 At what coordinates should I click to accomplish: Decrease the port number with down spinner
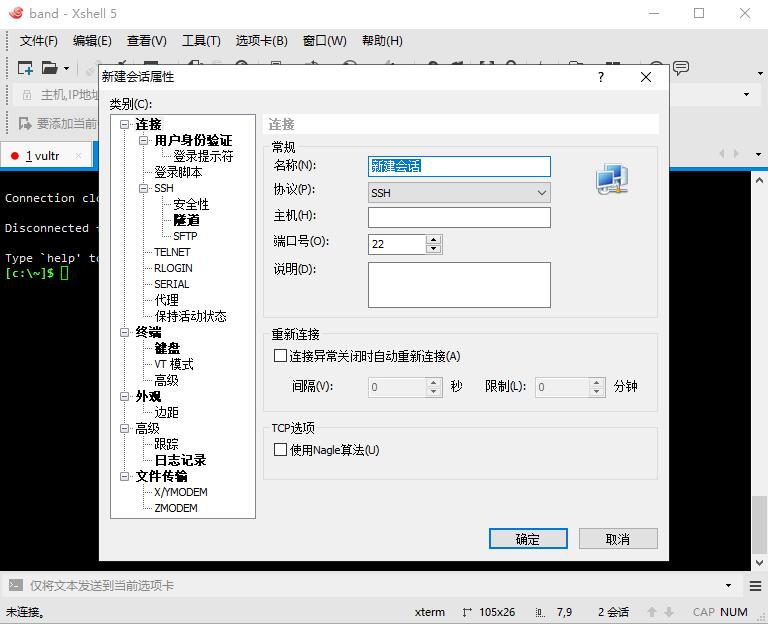point(433,249)
